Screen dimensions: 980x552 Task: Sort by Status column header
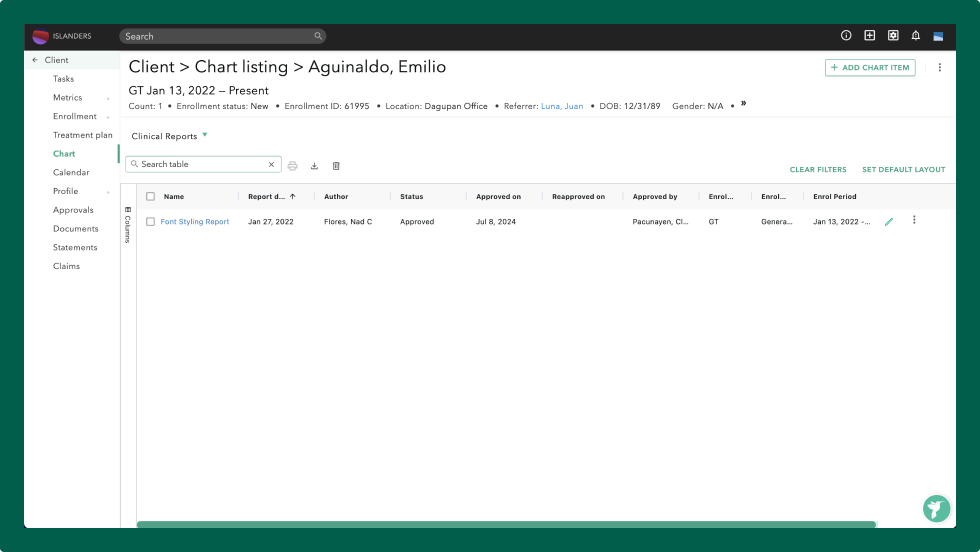point(411,196)
